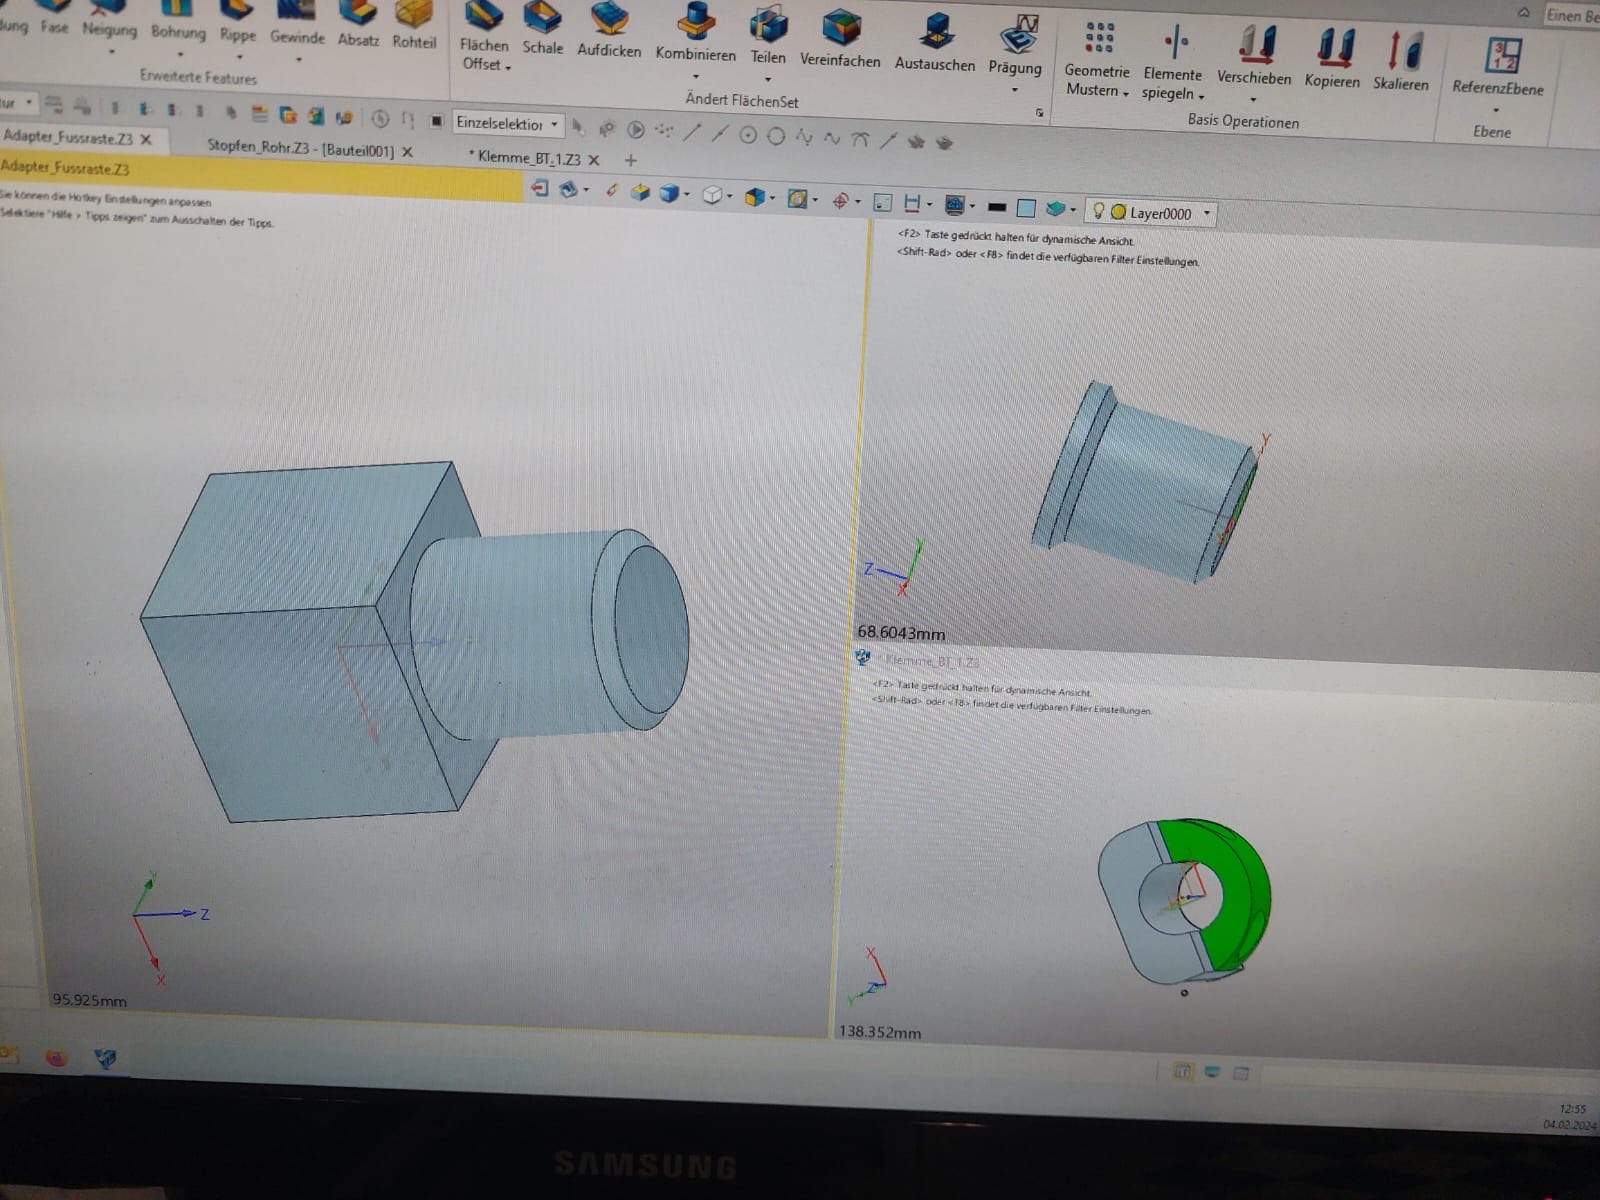Switch to the Stopfen_Rohr.Z3 tab

(x=300, y=149)
